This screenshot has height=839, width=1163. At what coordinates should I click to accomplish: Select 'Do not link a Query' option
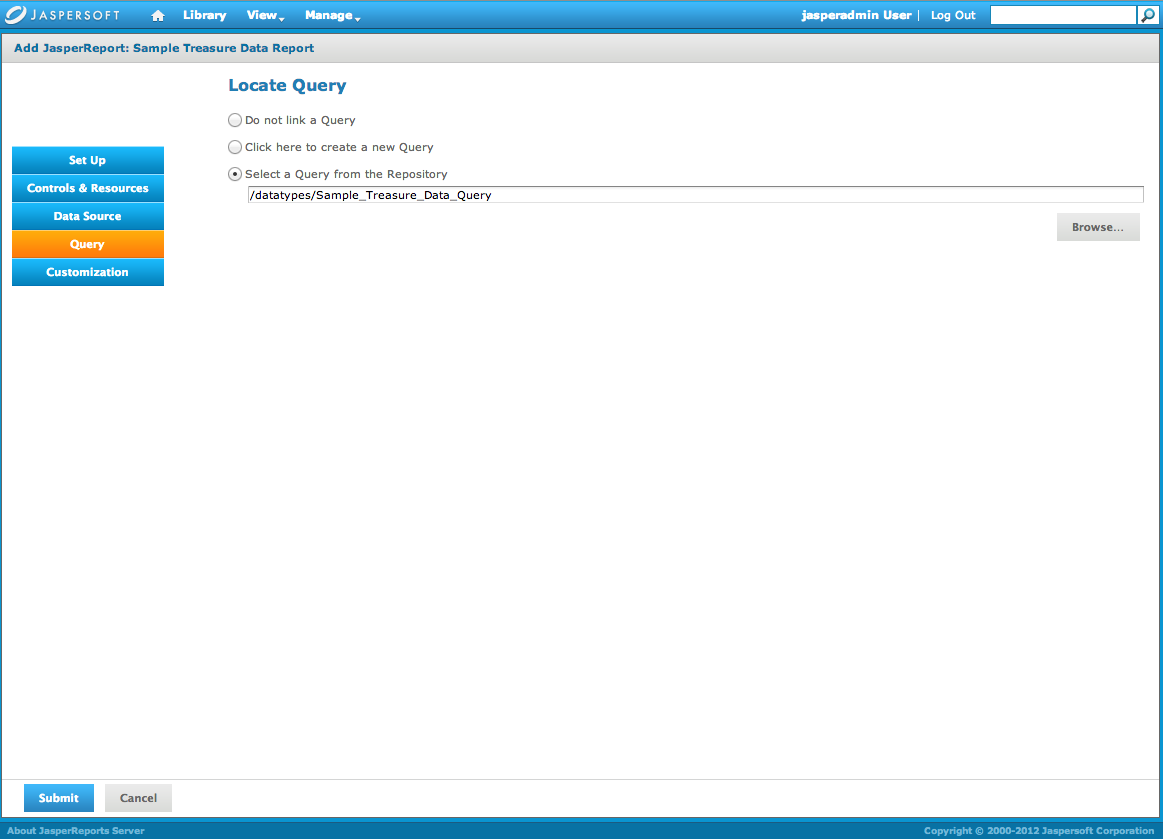234,120
